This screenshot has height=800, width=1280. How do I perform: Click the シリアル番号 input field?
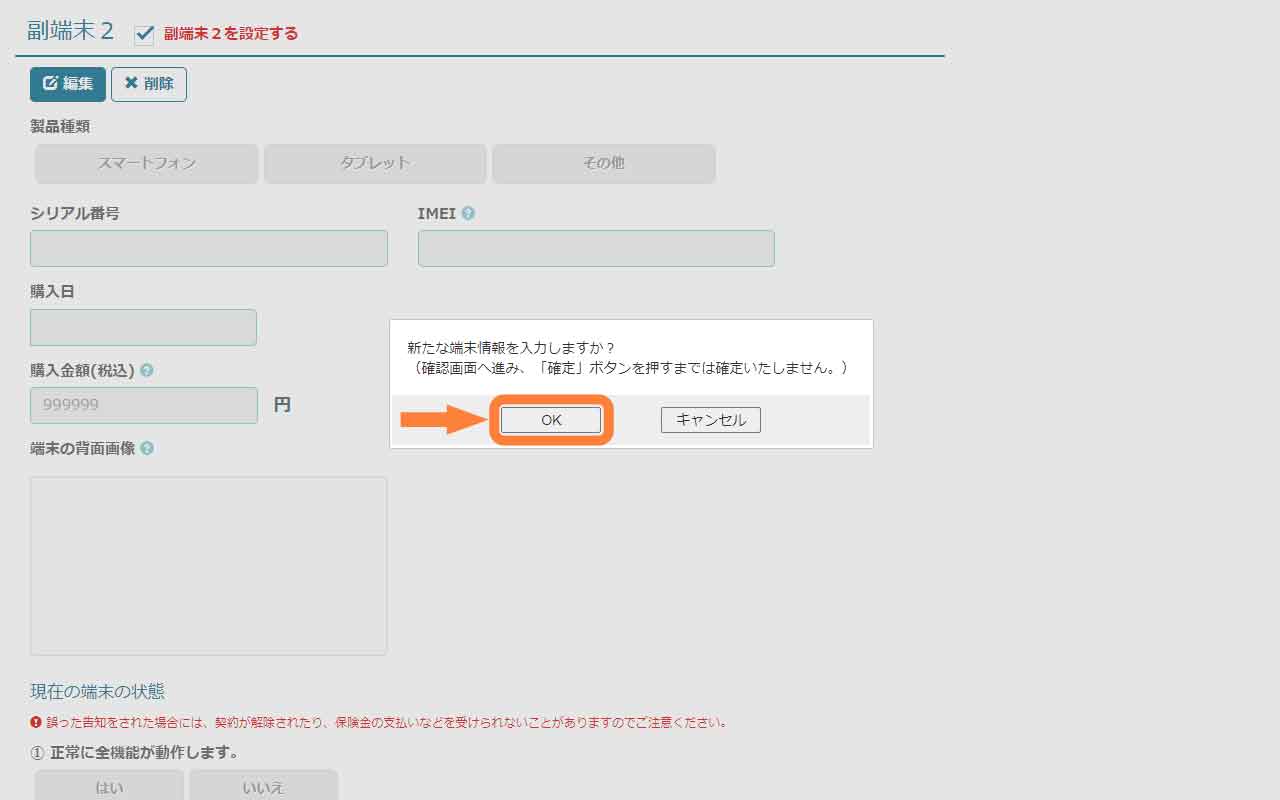click(x=209, y=248)
